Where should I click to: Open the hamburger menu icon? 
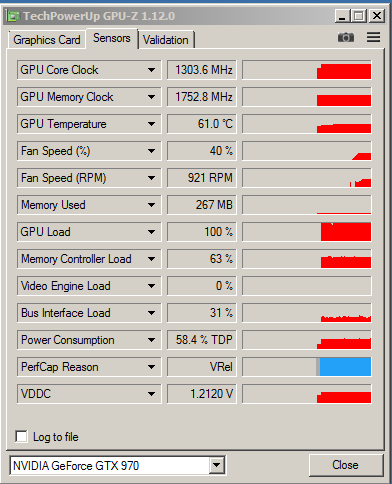(373, 37)
